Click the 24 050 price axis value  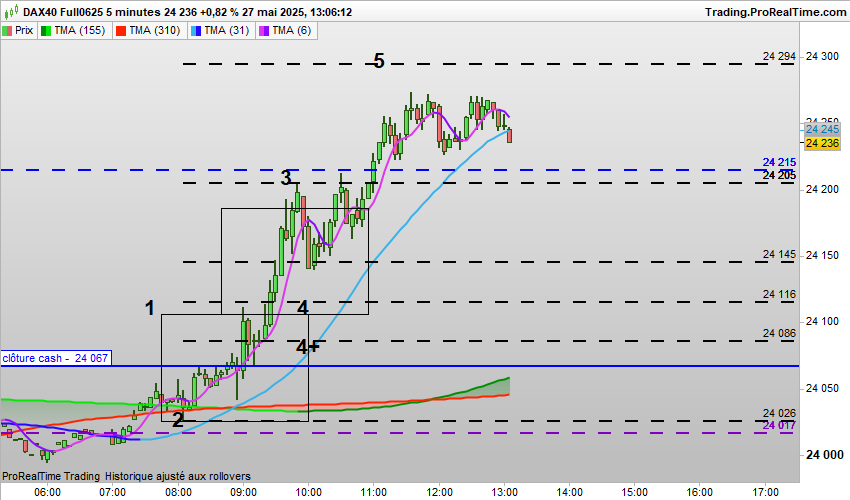822,388
